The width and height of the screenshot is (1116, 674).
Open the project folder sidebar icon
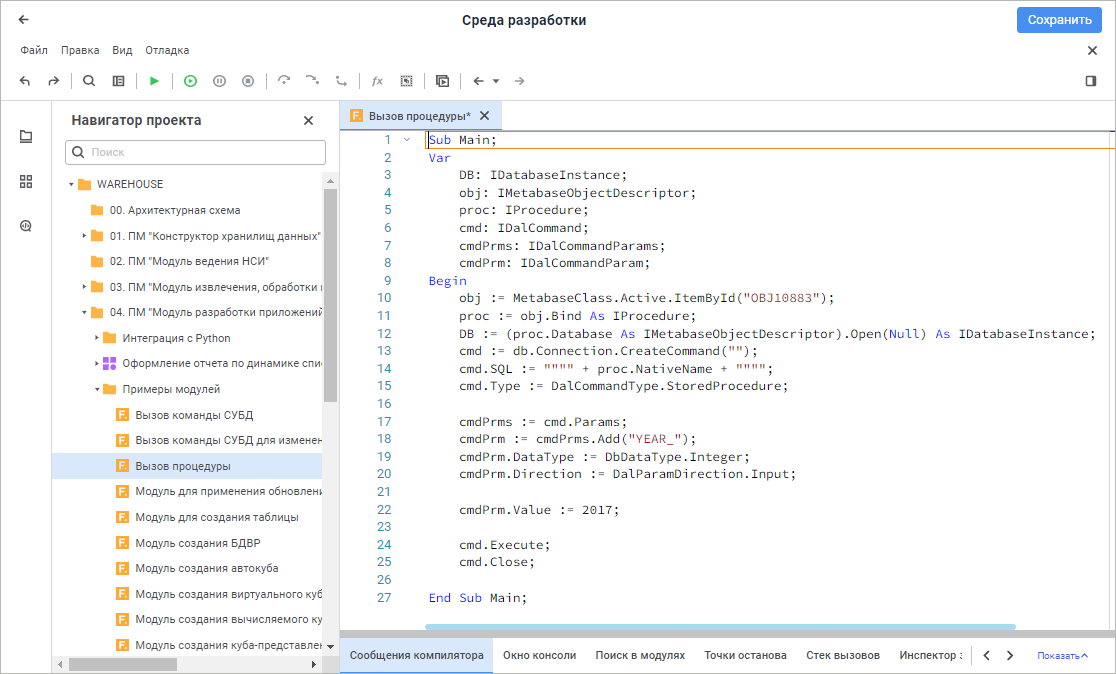pyautogui.click(x=26, y=137)
